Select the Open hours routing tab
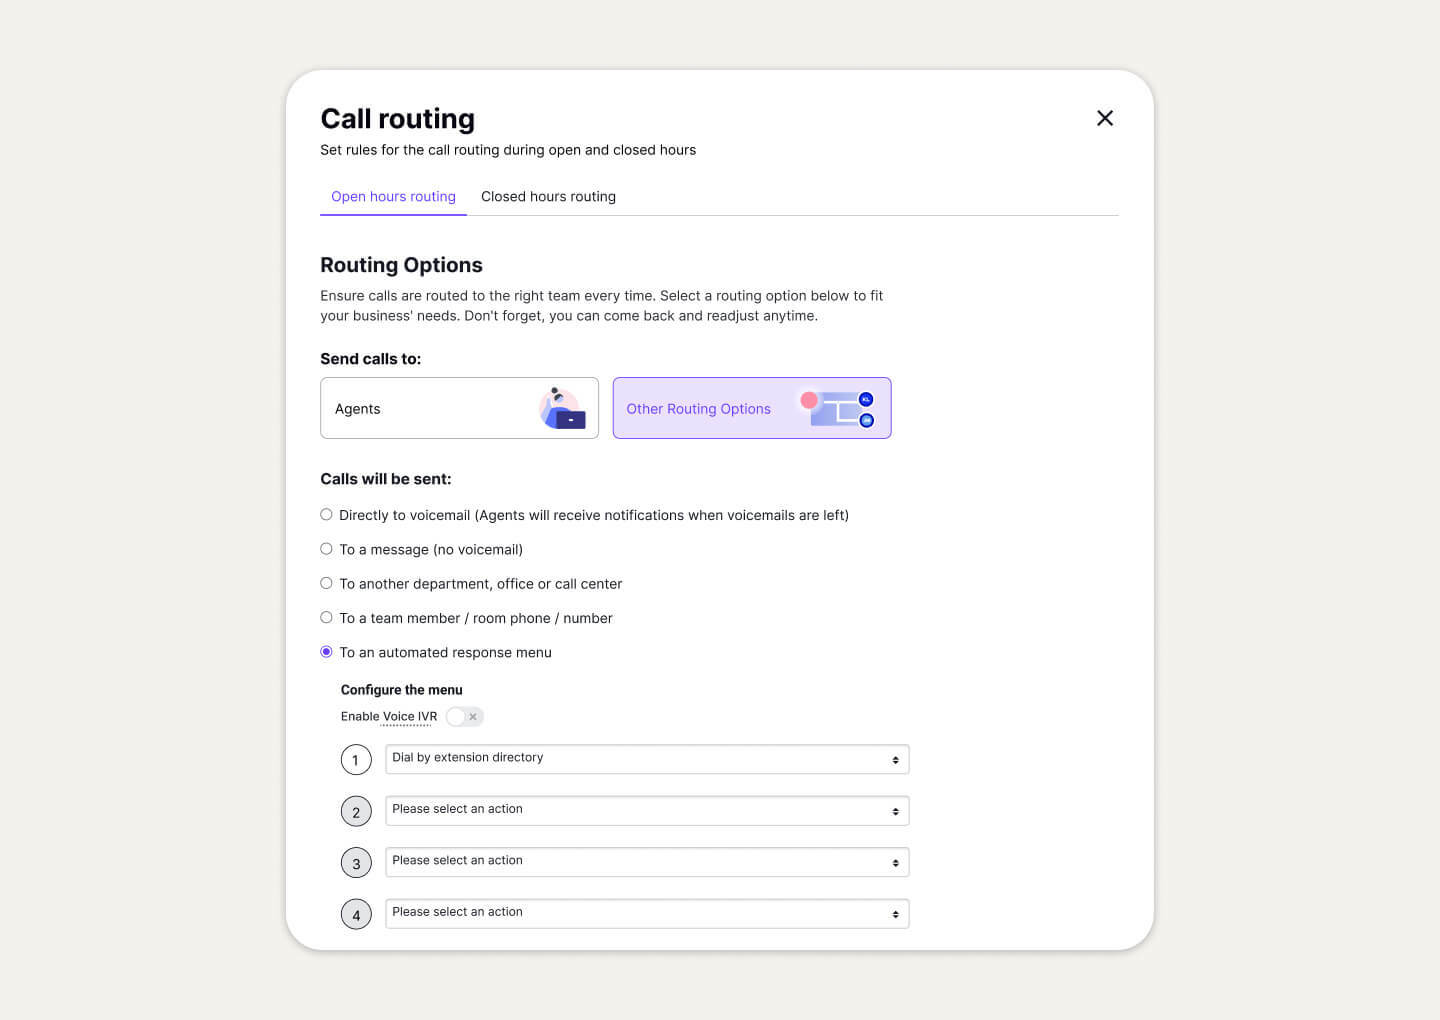Viewport: 1440px width, 1020px height. 393,196
